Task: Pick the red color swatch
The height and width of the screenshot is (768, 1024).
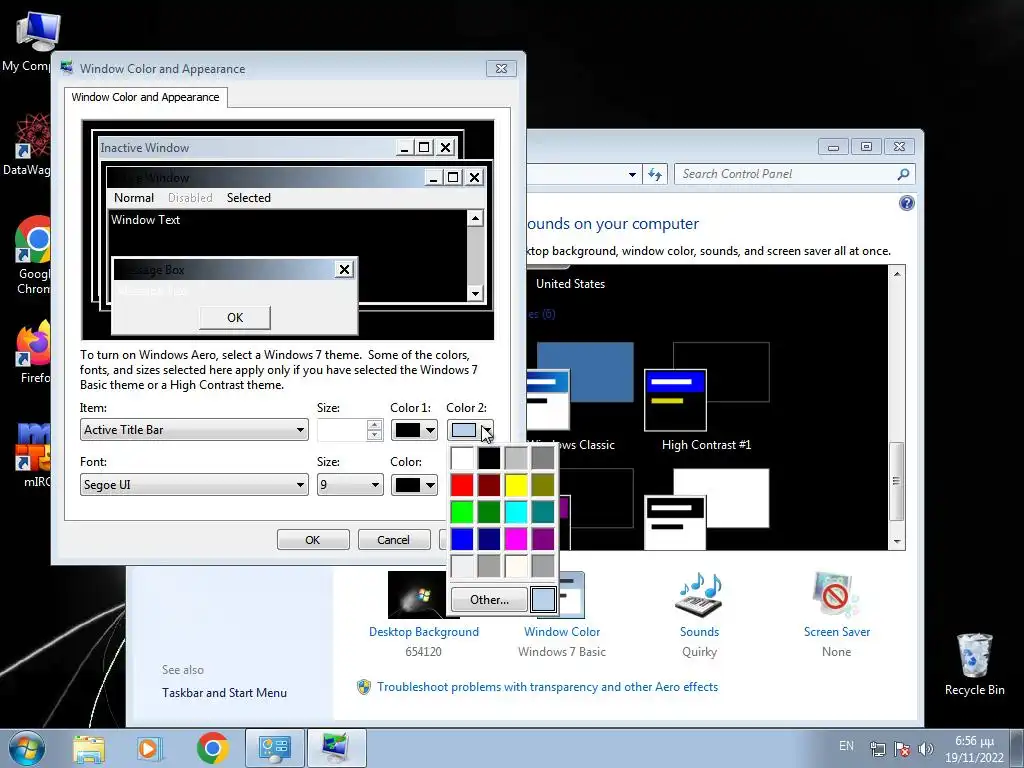Action: (x=462, y=485)
